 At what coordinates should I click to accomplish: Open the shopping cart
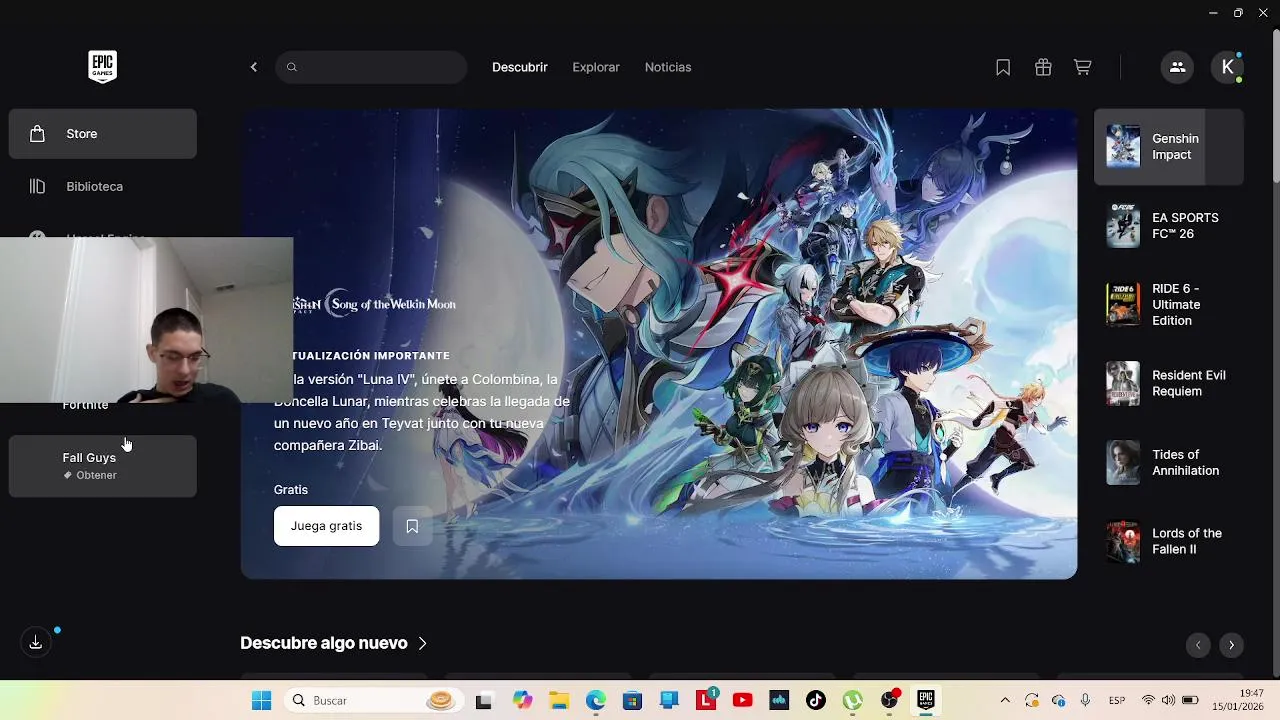click(1082, 67)
